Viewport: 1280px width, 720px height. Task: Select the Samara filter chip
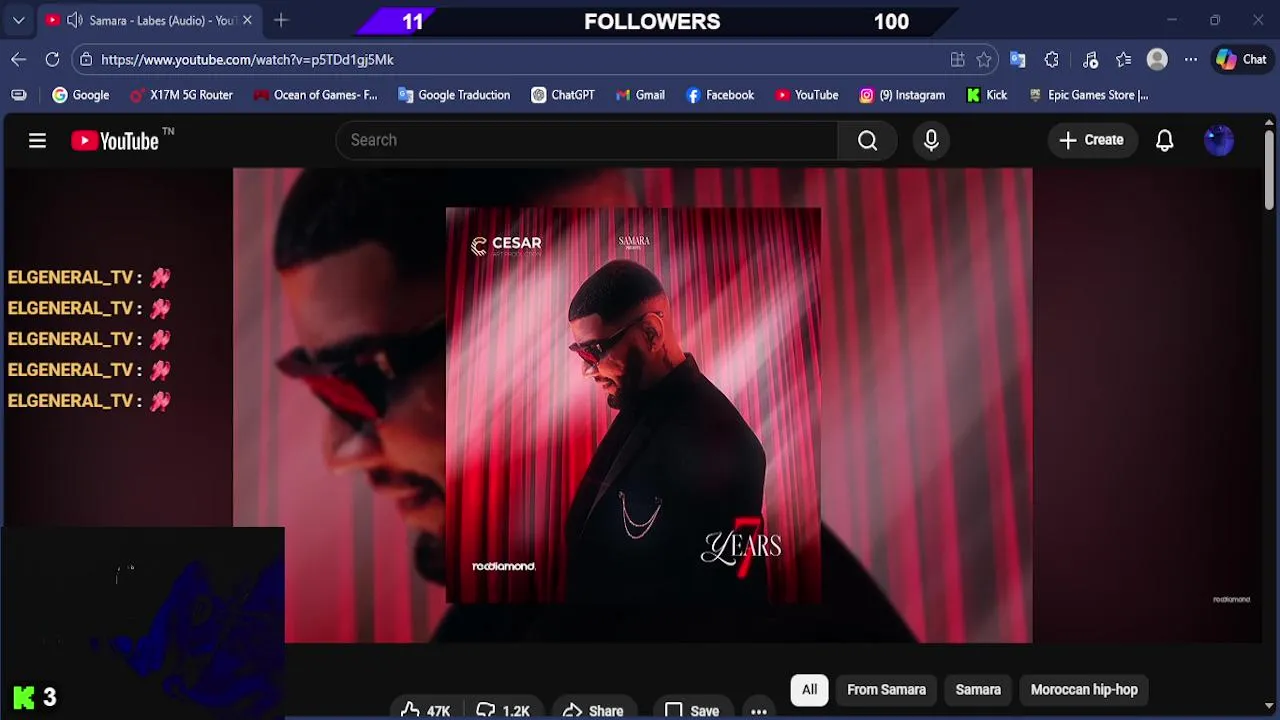tap(978, 690)
